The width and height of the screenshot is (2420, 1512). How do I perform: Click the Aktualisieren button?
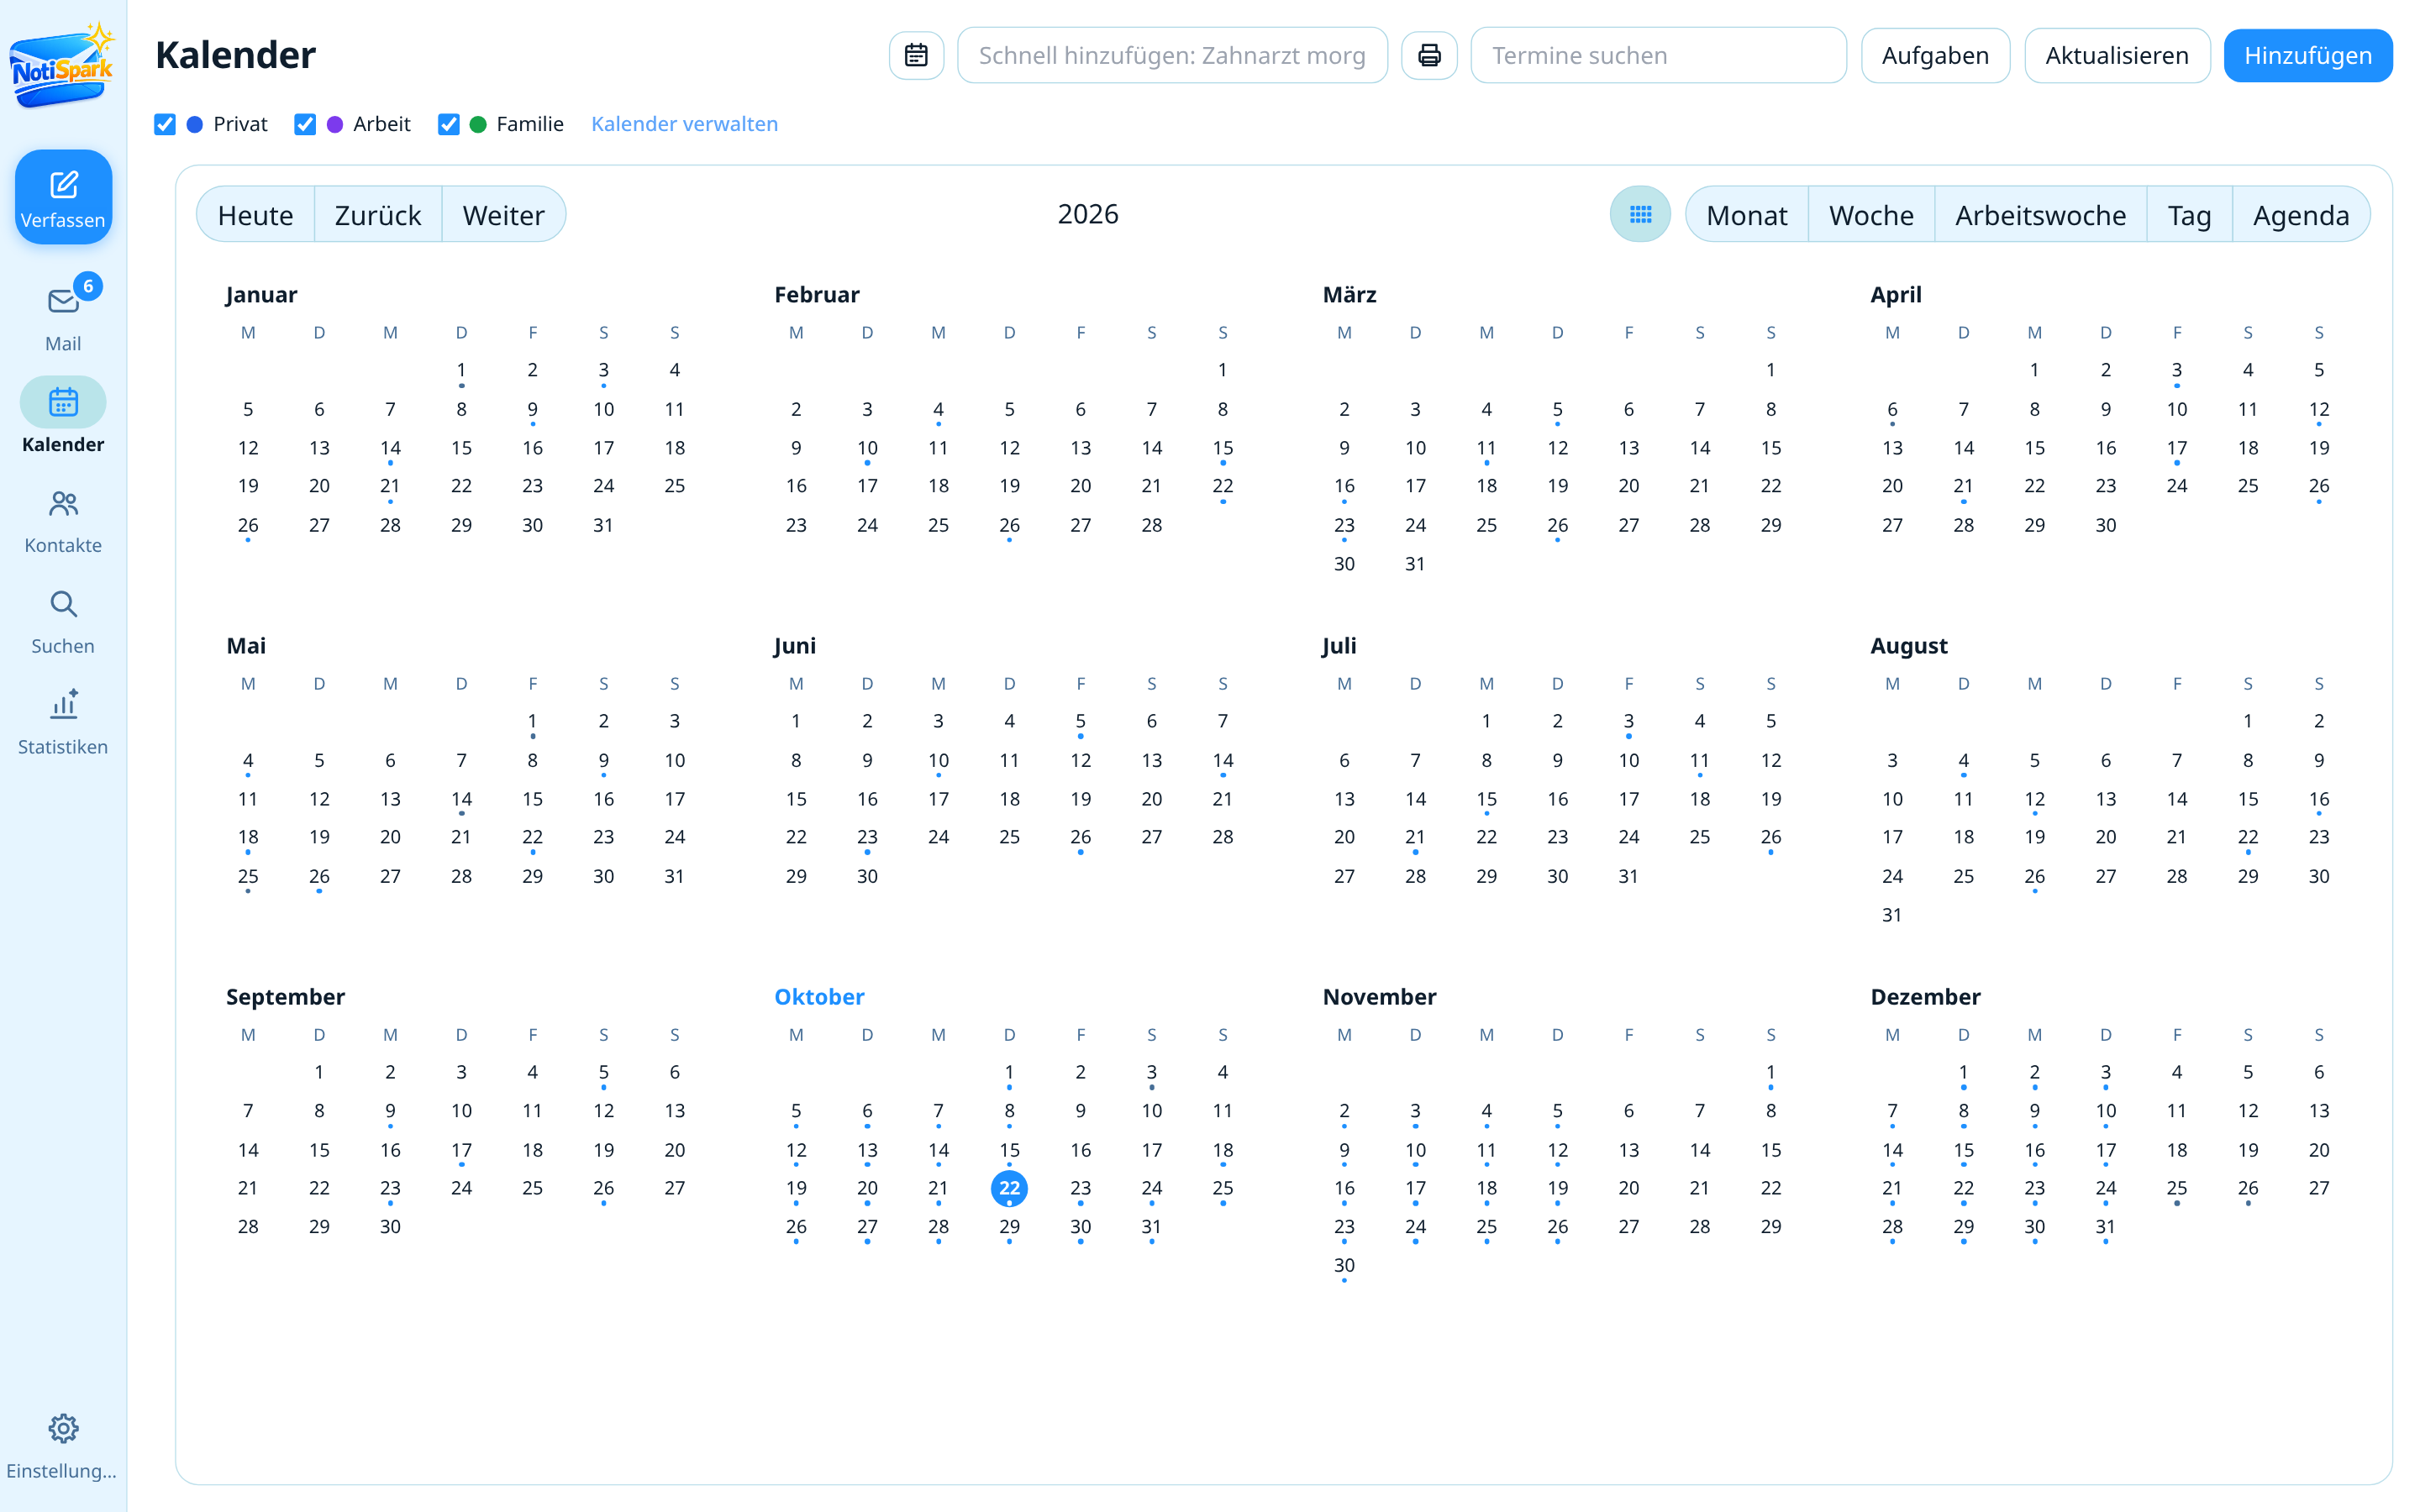point(2117,55)
